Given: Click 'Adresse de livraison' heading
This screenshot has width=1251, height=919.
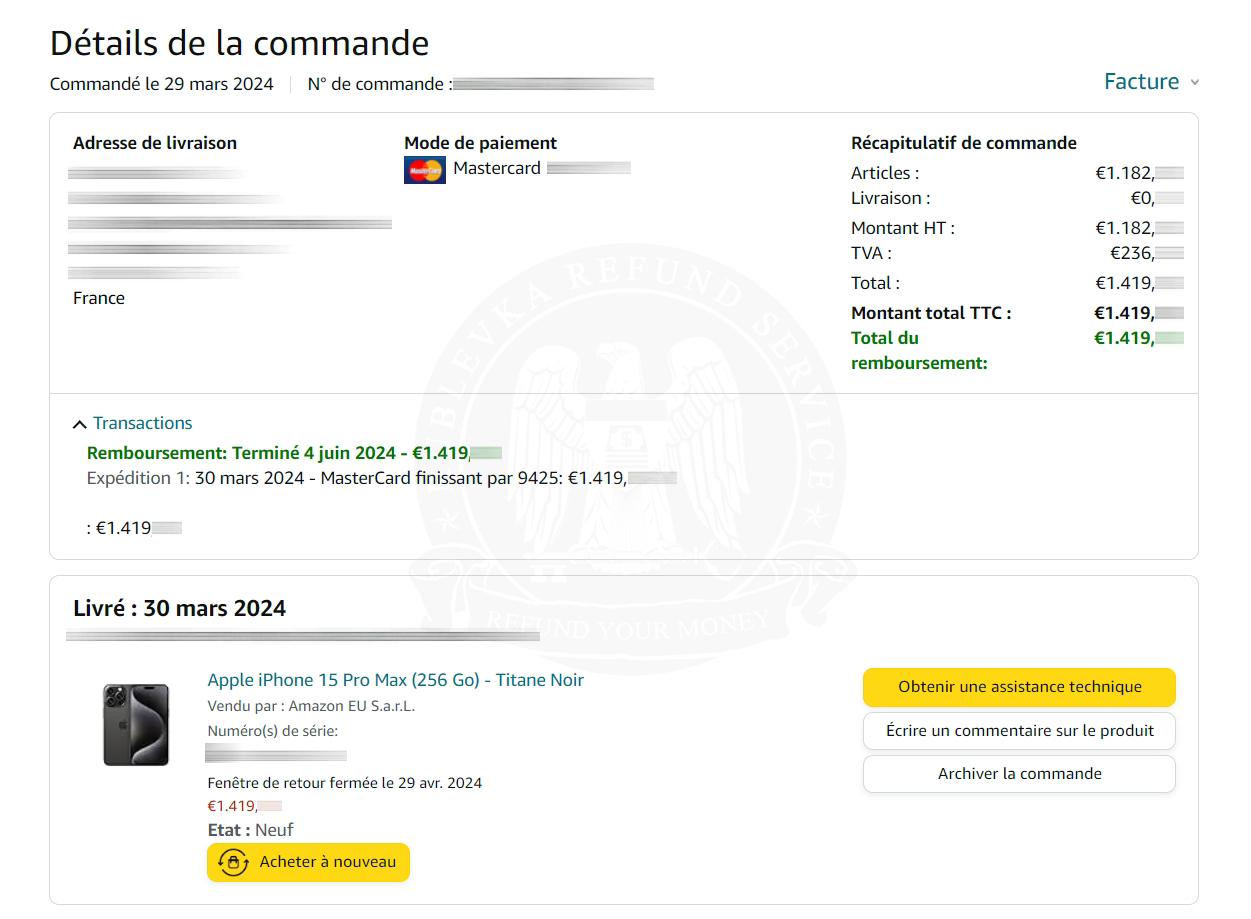Looking at the screenshot, I should [x=155, y=143].
